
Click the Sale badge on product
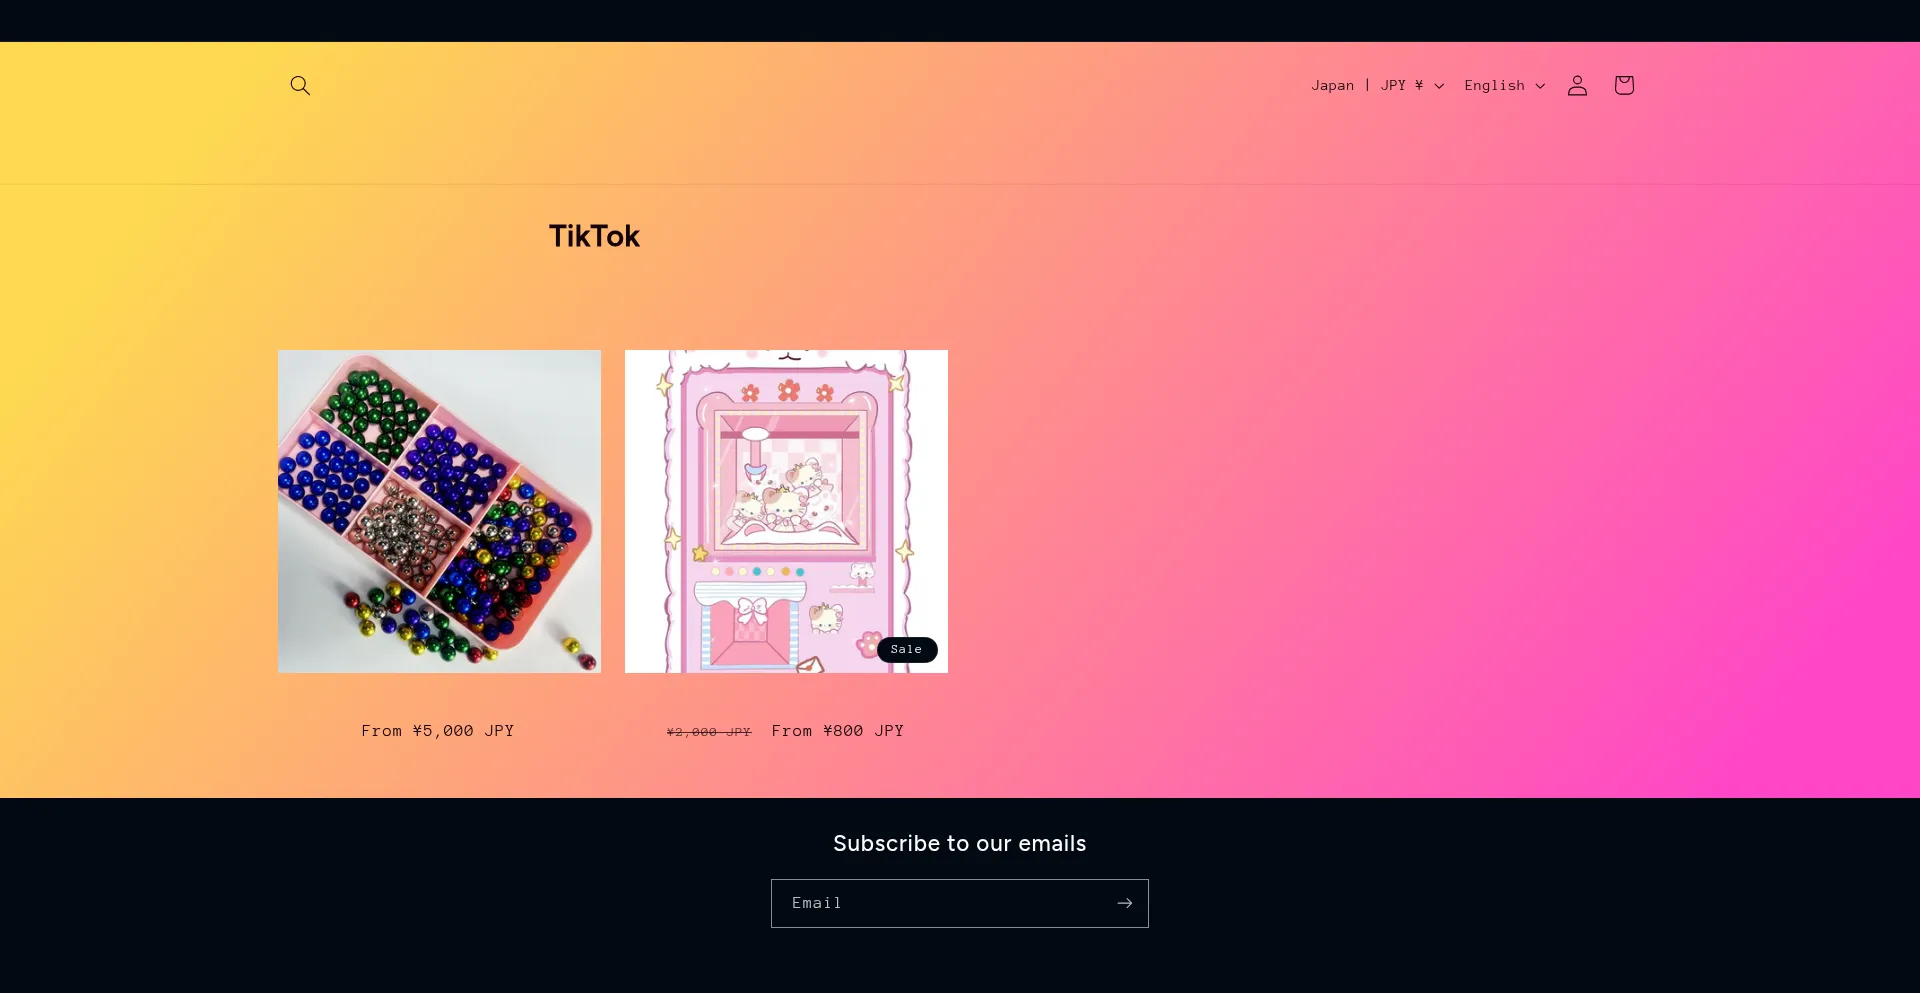click(x=907, y=650)
